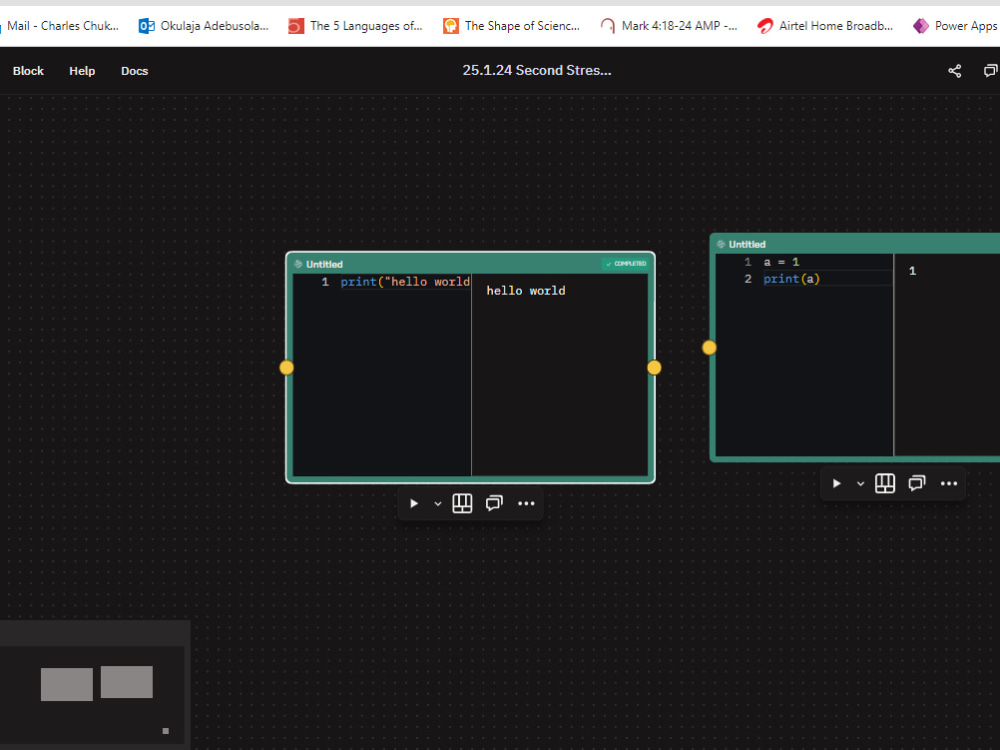Screen dimensions: 1000x750
Task: Open The Shape of Scienc... bookmark
Action: [x=511, y=26]
